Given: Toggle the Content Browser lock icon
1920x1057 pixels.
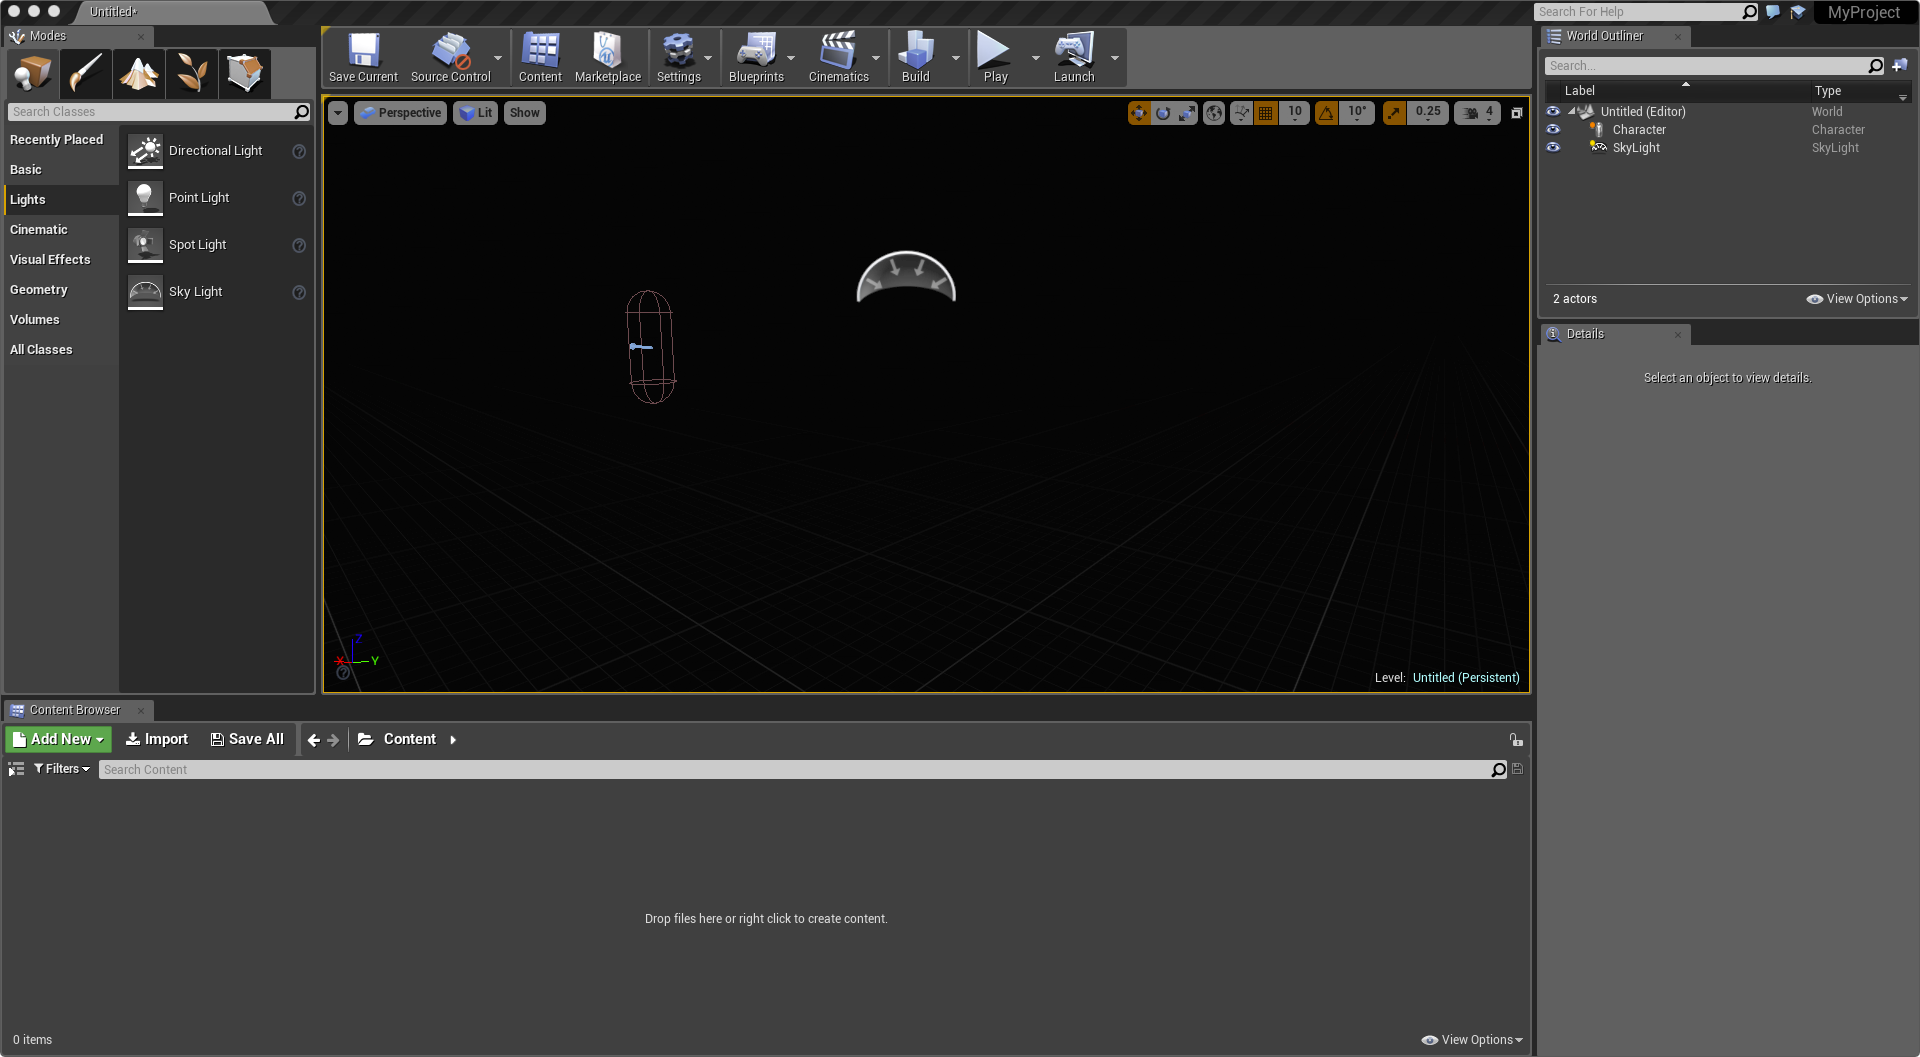Looking at the screenshot, I should tap(1516, 740).
